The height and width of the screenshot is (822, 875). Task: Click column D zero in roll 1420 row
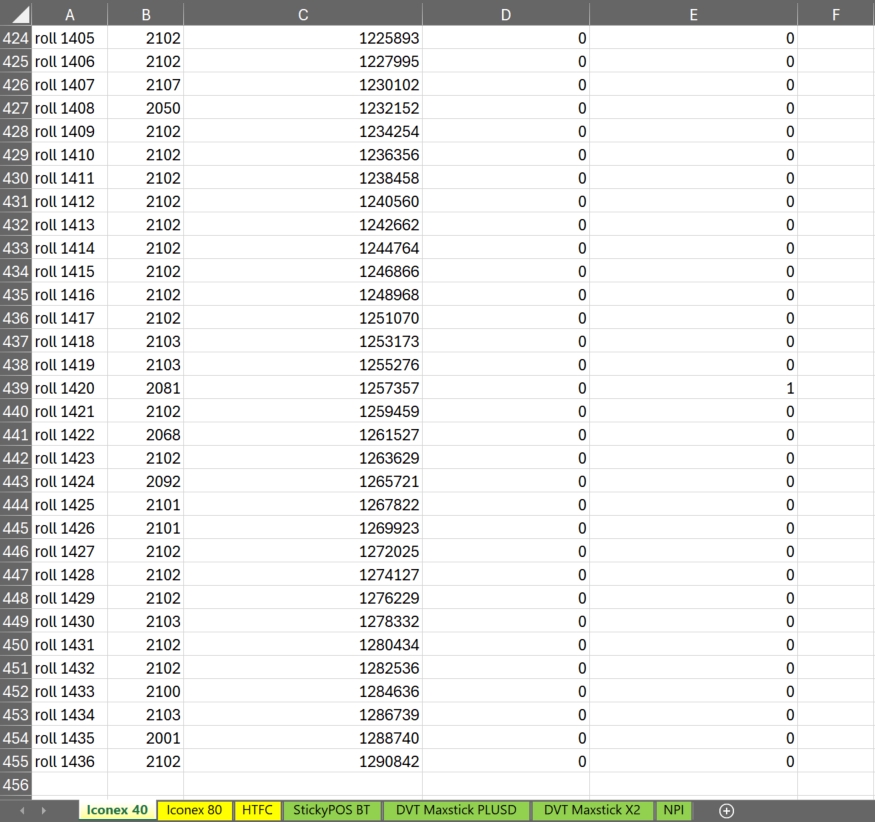point(506,388)
